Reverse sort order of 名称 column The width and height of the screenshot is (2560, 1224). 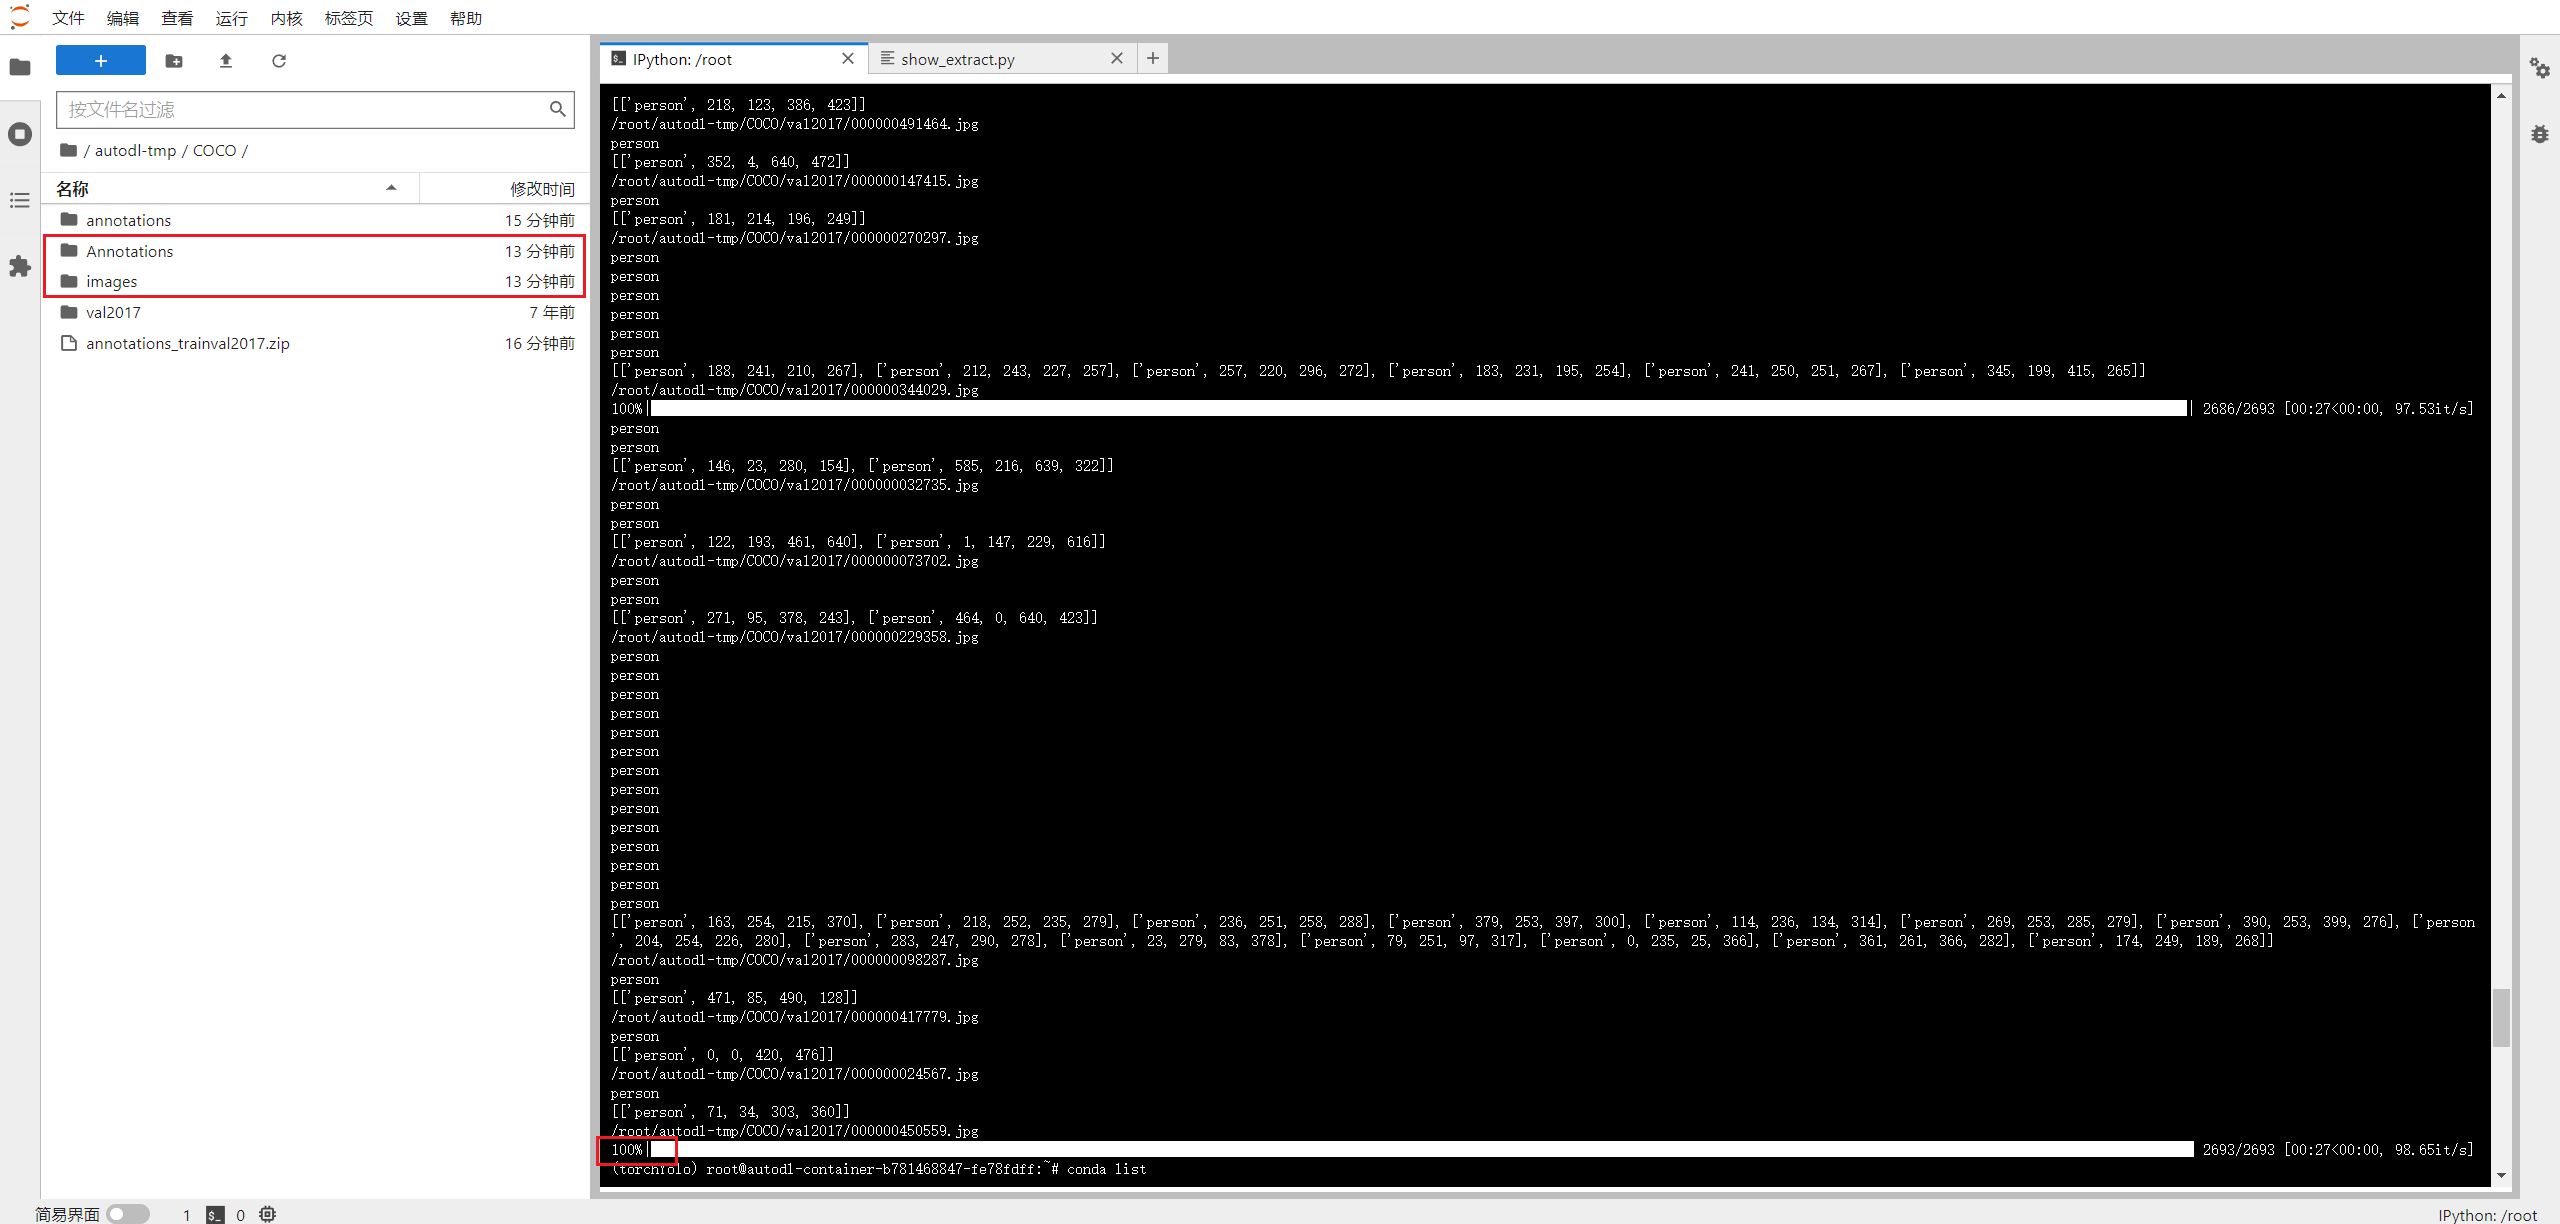[x=391, y=188]
